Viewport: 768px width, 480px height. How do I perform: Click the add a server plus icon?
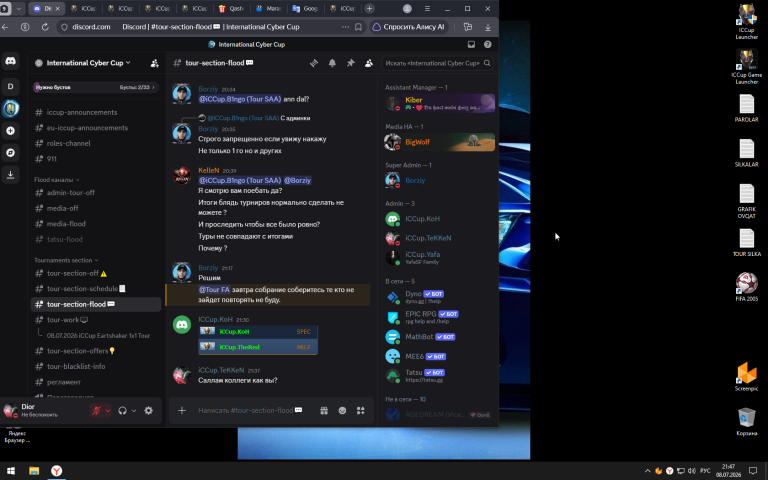click(x=10, y=131)
